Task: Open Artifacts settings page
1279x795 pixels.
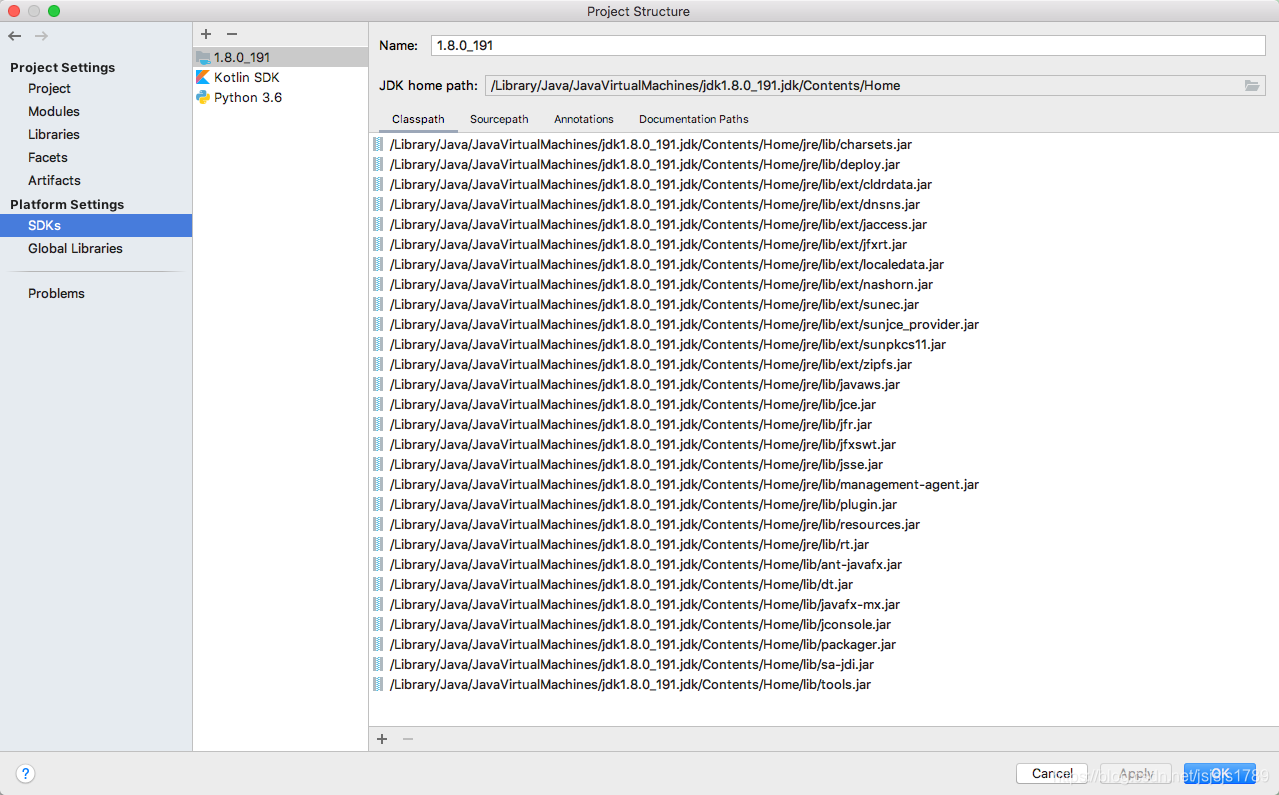Action: (54, 180)
